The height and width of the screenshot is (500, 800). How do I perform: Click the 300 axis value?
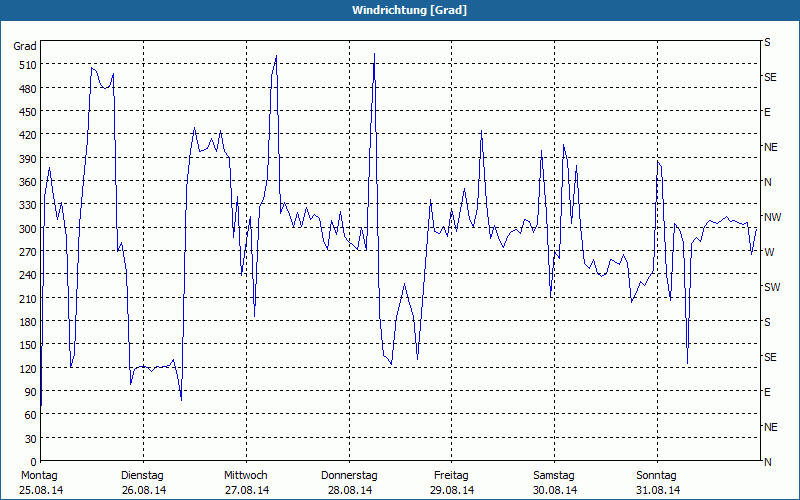pyautogui.click(x=29, y=229)
